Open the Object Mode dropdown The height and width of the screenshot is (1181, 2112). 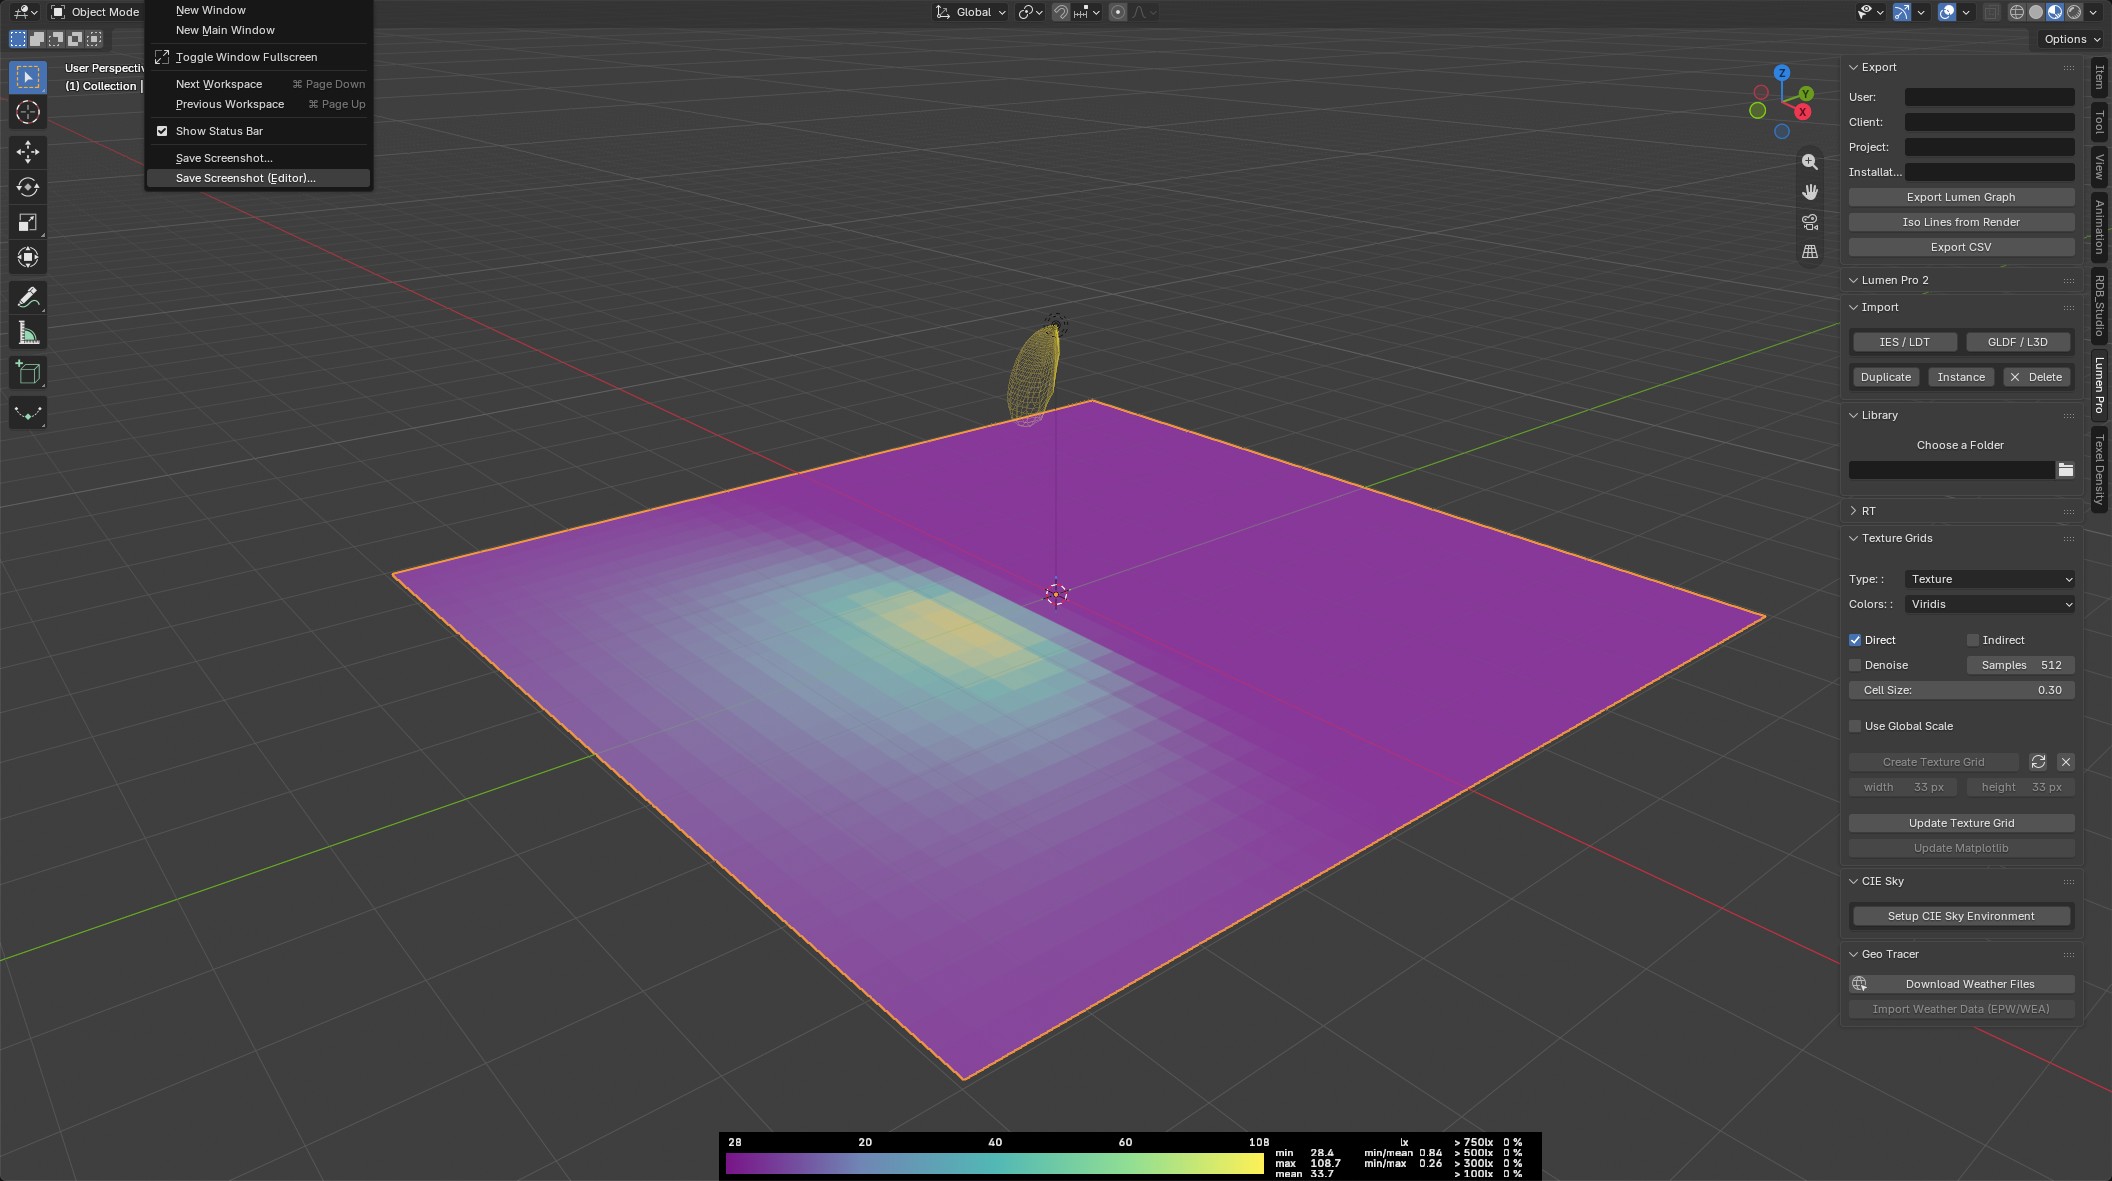[96, 12]
